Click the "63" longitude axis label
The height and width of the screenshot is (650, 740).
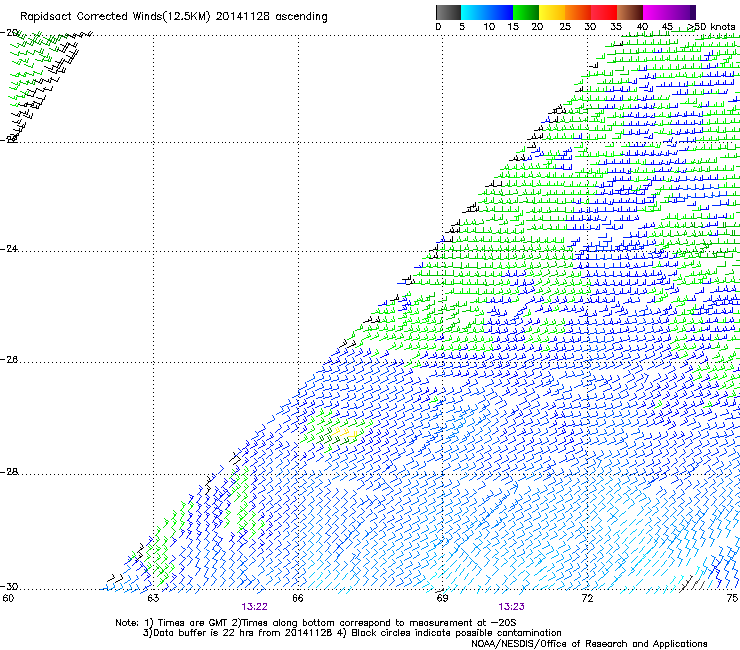click(x=153, y=598)
